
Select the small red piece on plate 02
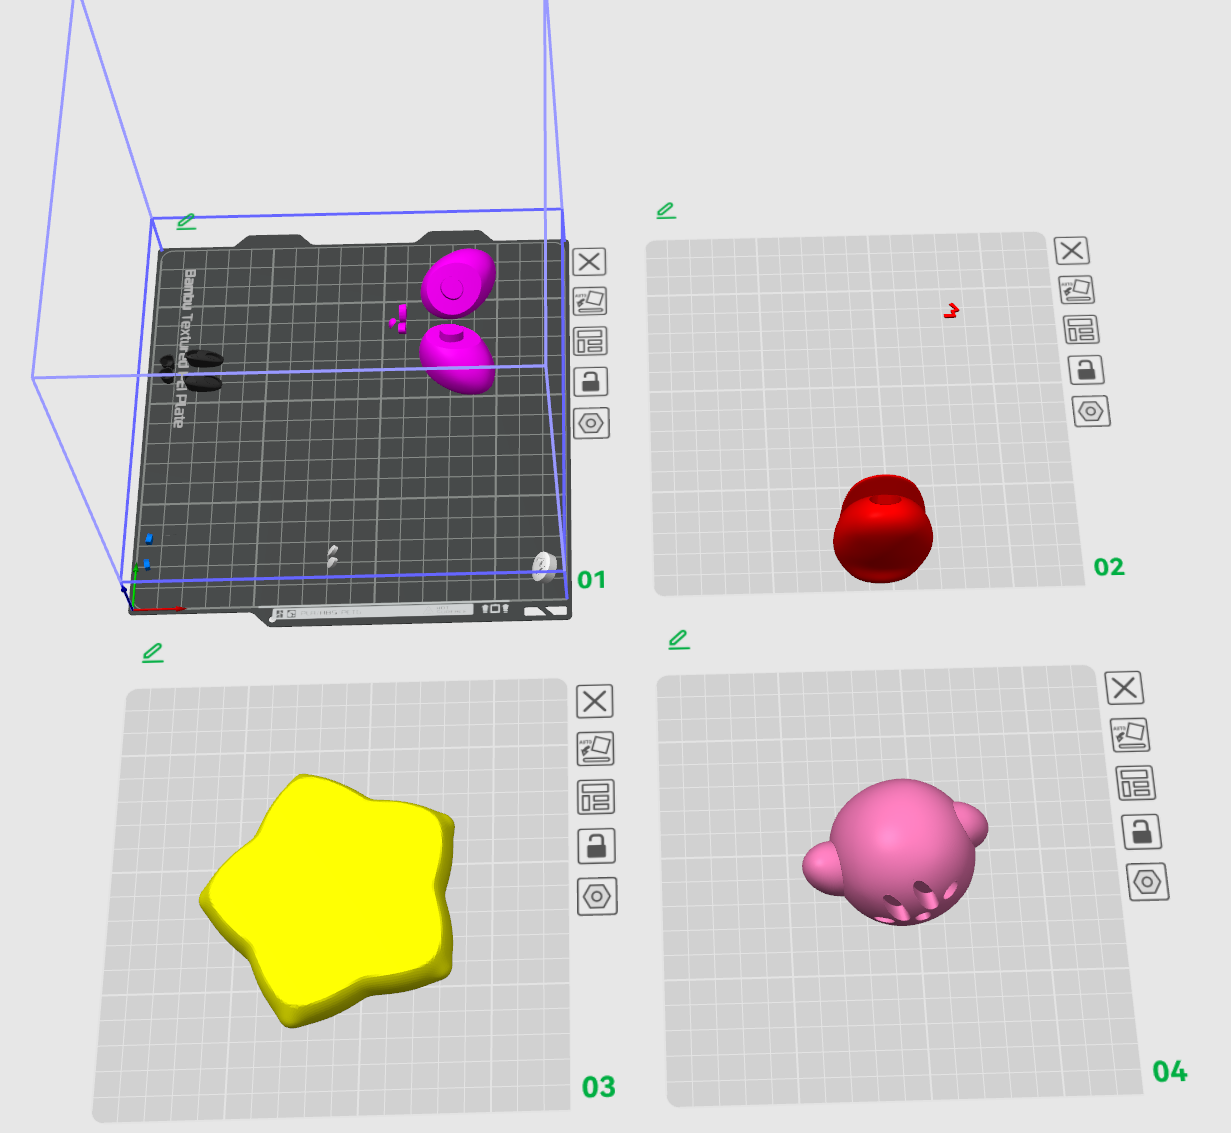tap(951, 311)
